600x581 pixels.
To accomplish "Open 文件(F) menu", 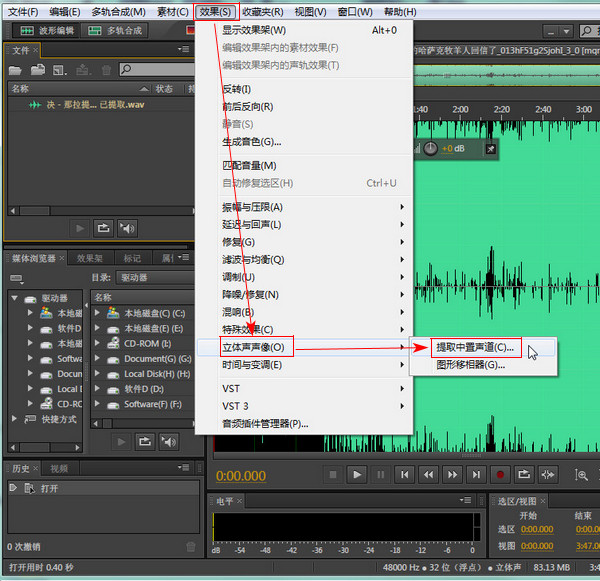I will pos(23,12).
